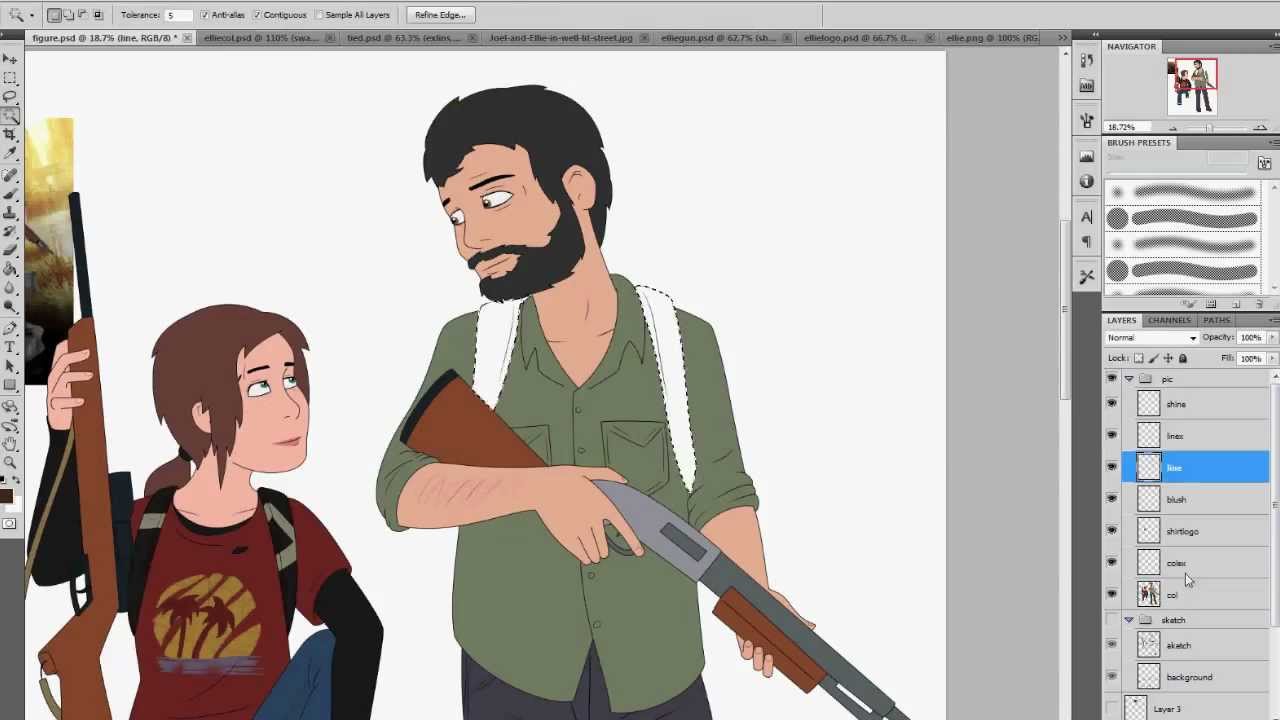Open the Brush Presets panel menu
The image size is (1280, 720).
(x=1272, y=143)
